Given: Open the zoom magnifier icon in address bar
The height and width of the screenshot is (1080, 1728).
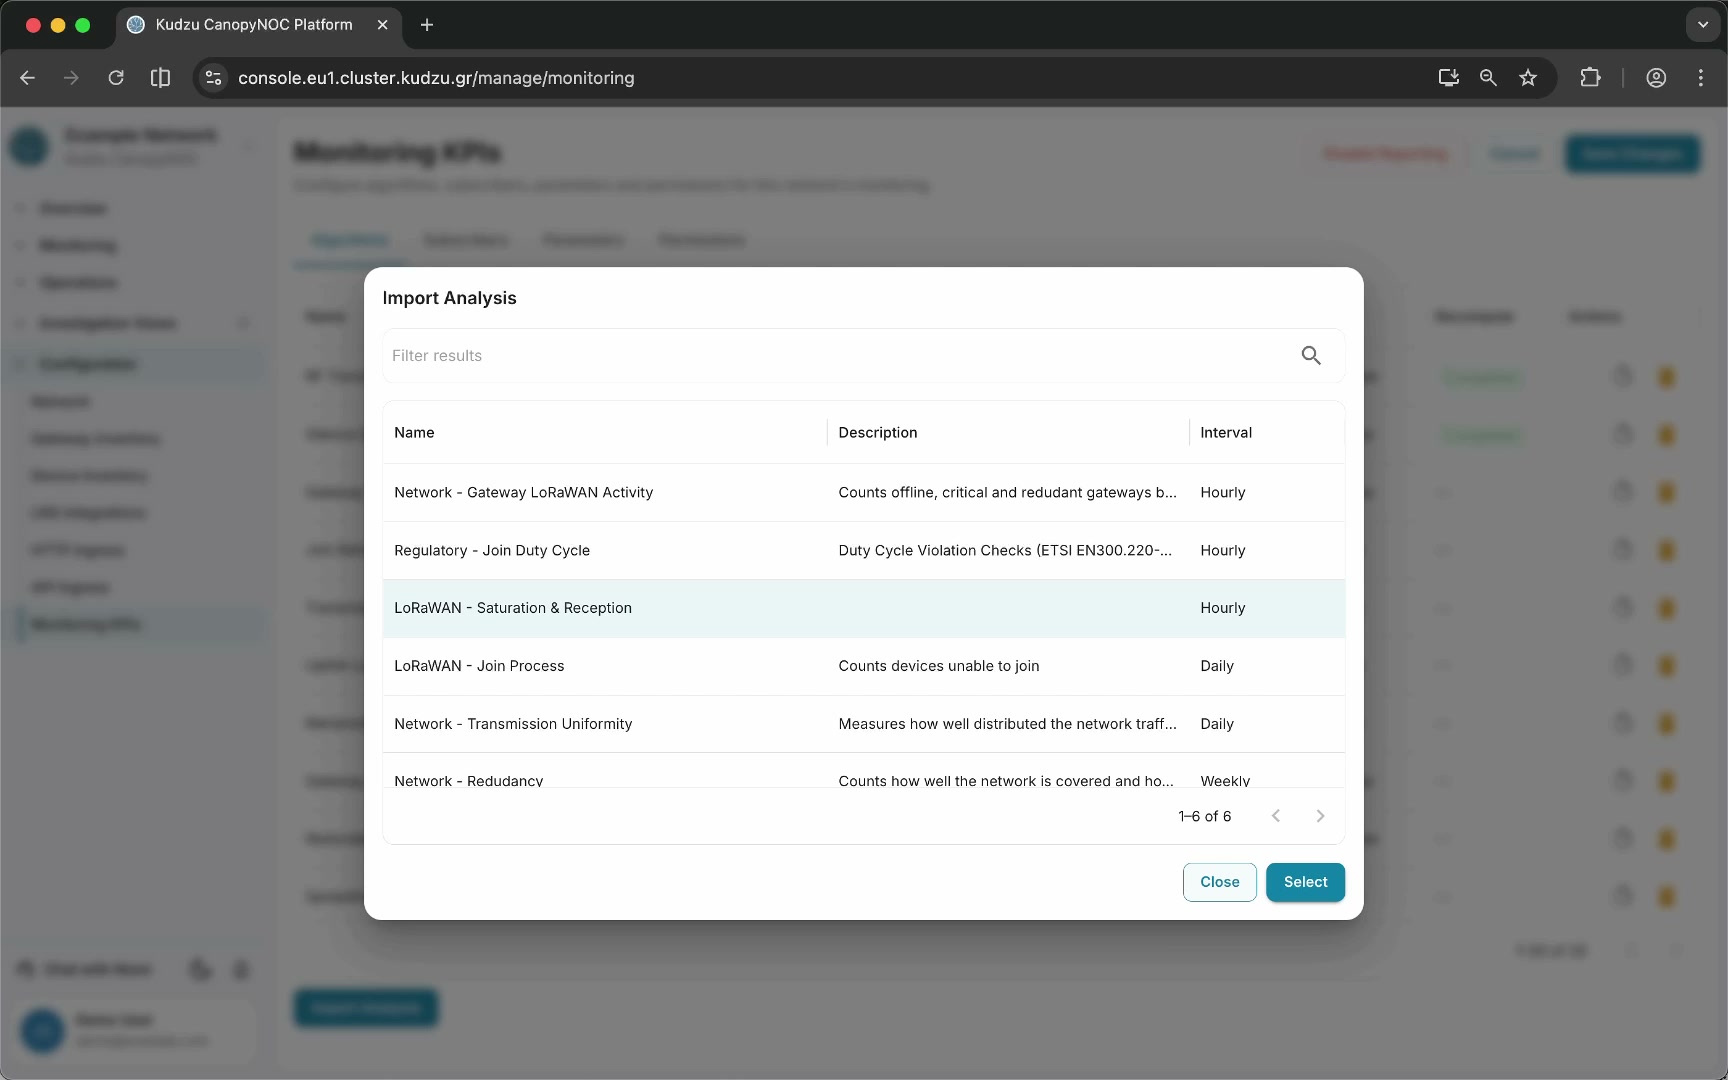Looking at the screenshot, I should tap(1488, 78).
